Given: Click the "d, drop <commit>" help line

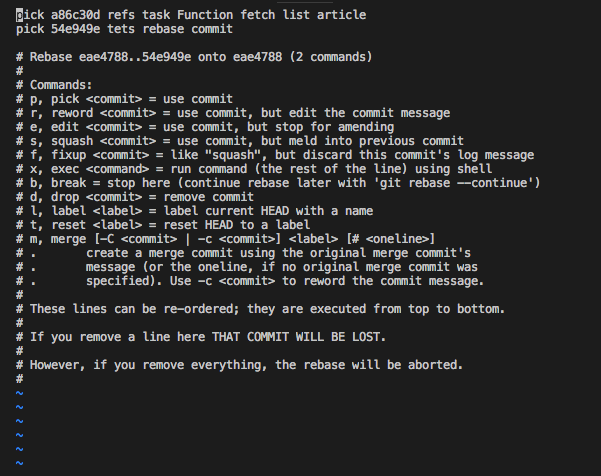Looking at the screenshot, I should pos(88,197).
